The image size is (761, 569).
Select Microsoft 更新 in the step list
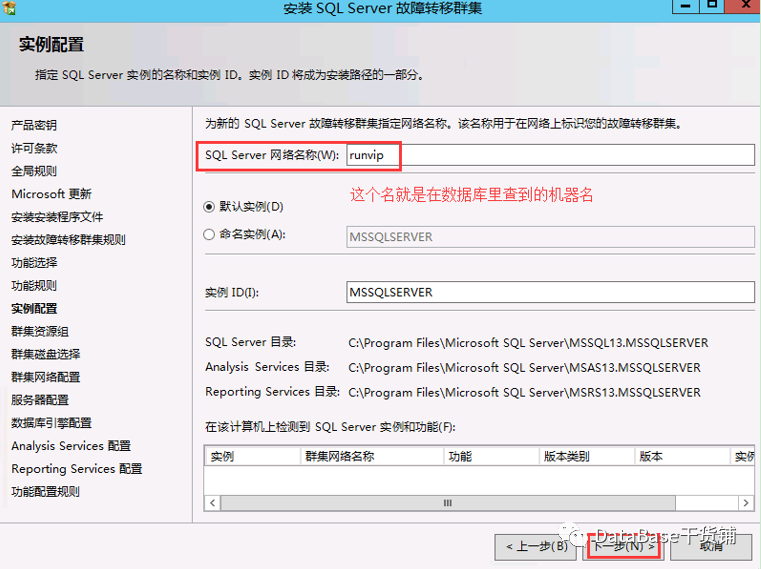pos(51,194)
